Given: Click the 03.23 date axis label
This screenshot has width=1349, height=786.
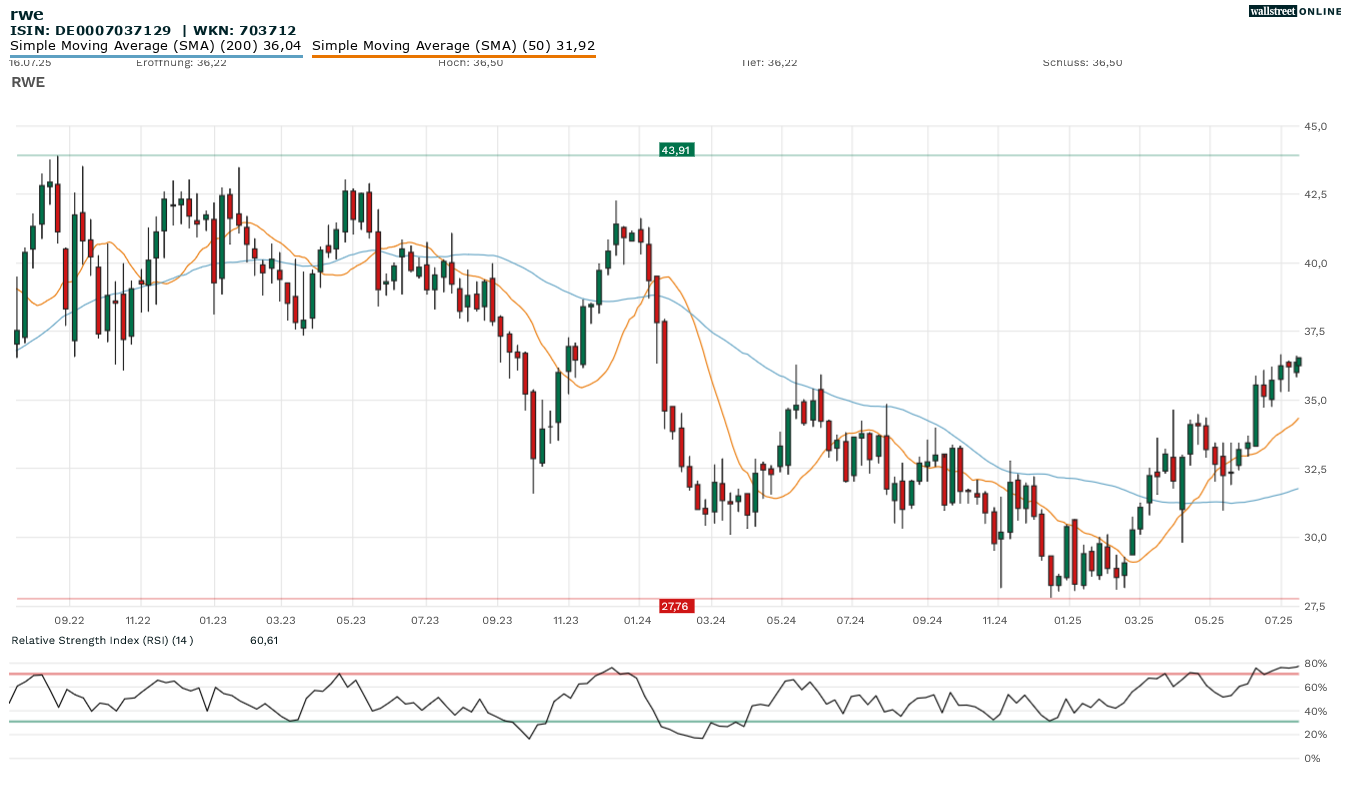Looking at the screenshot, I should pyautogui.click(x=282, y=621).
